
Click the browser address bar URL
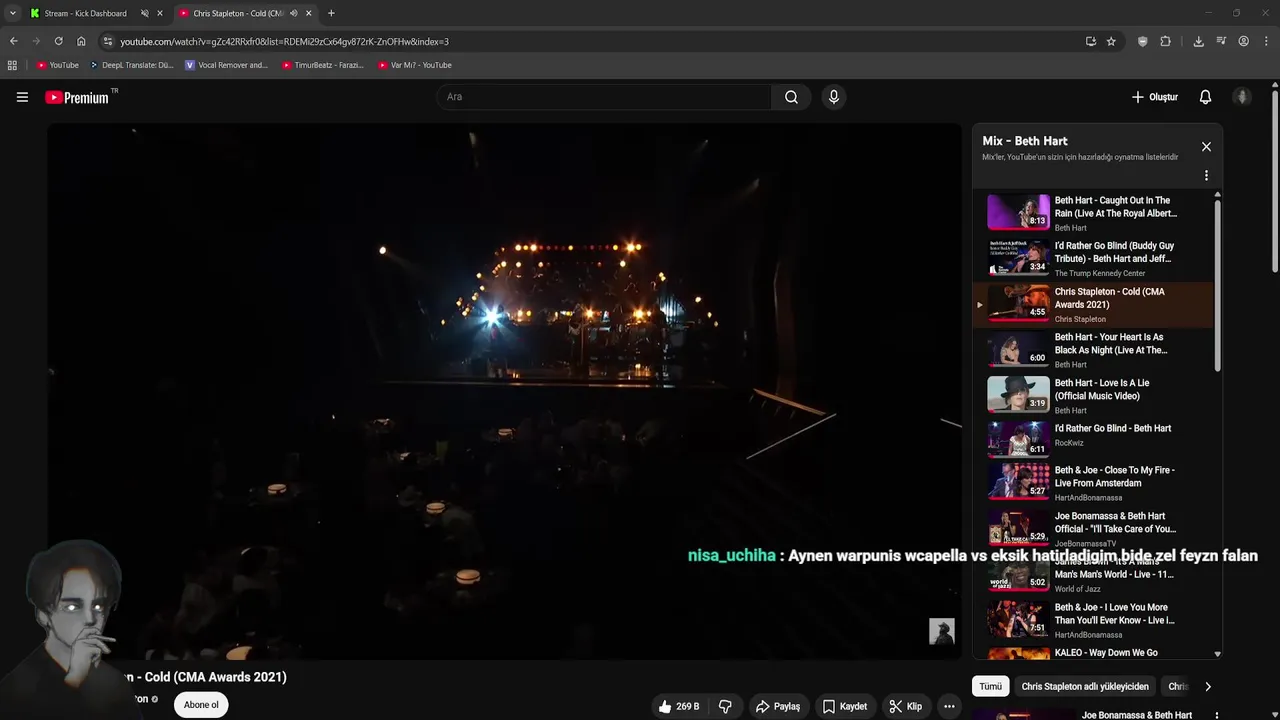(x=284, y=42)
